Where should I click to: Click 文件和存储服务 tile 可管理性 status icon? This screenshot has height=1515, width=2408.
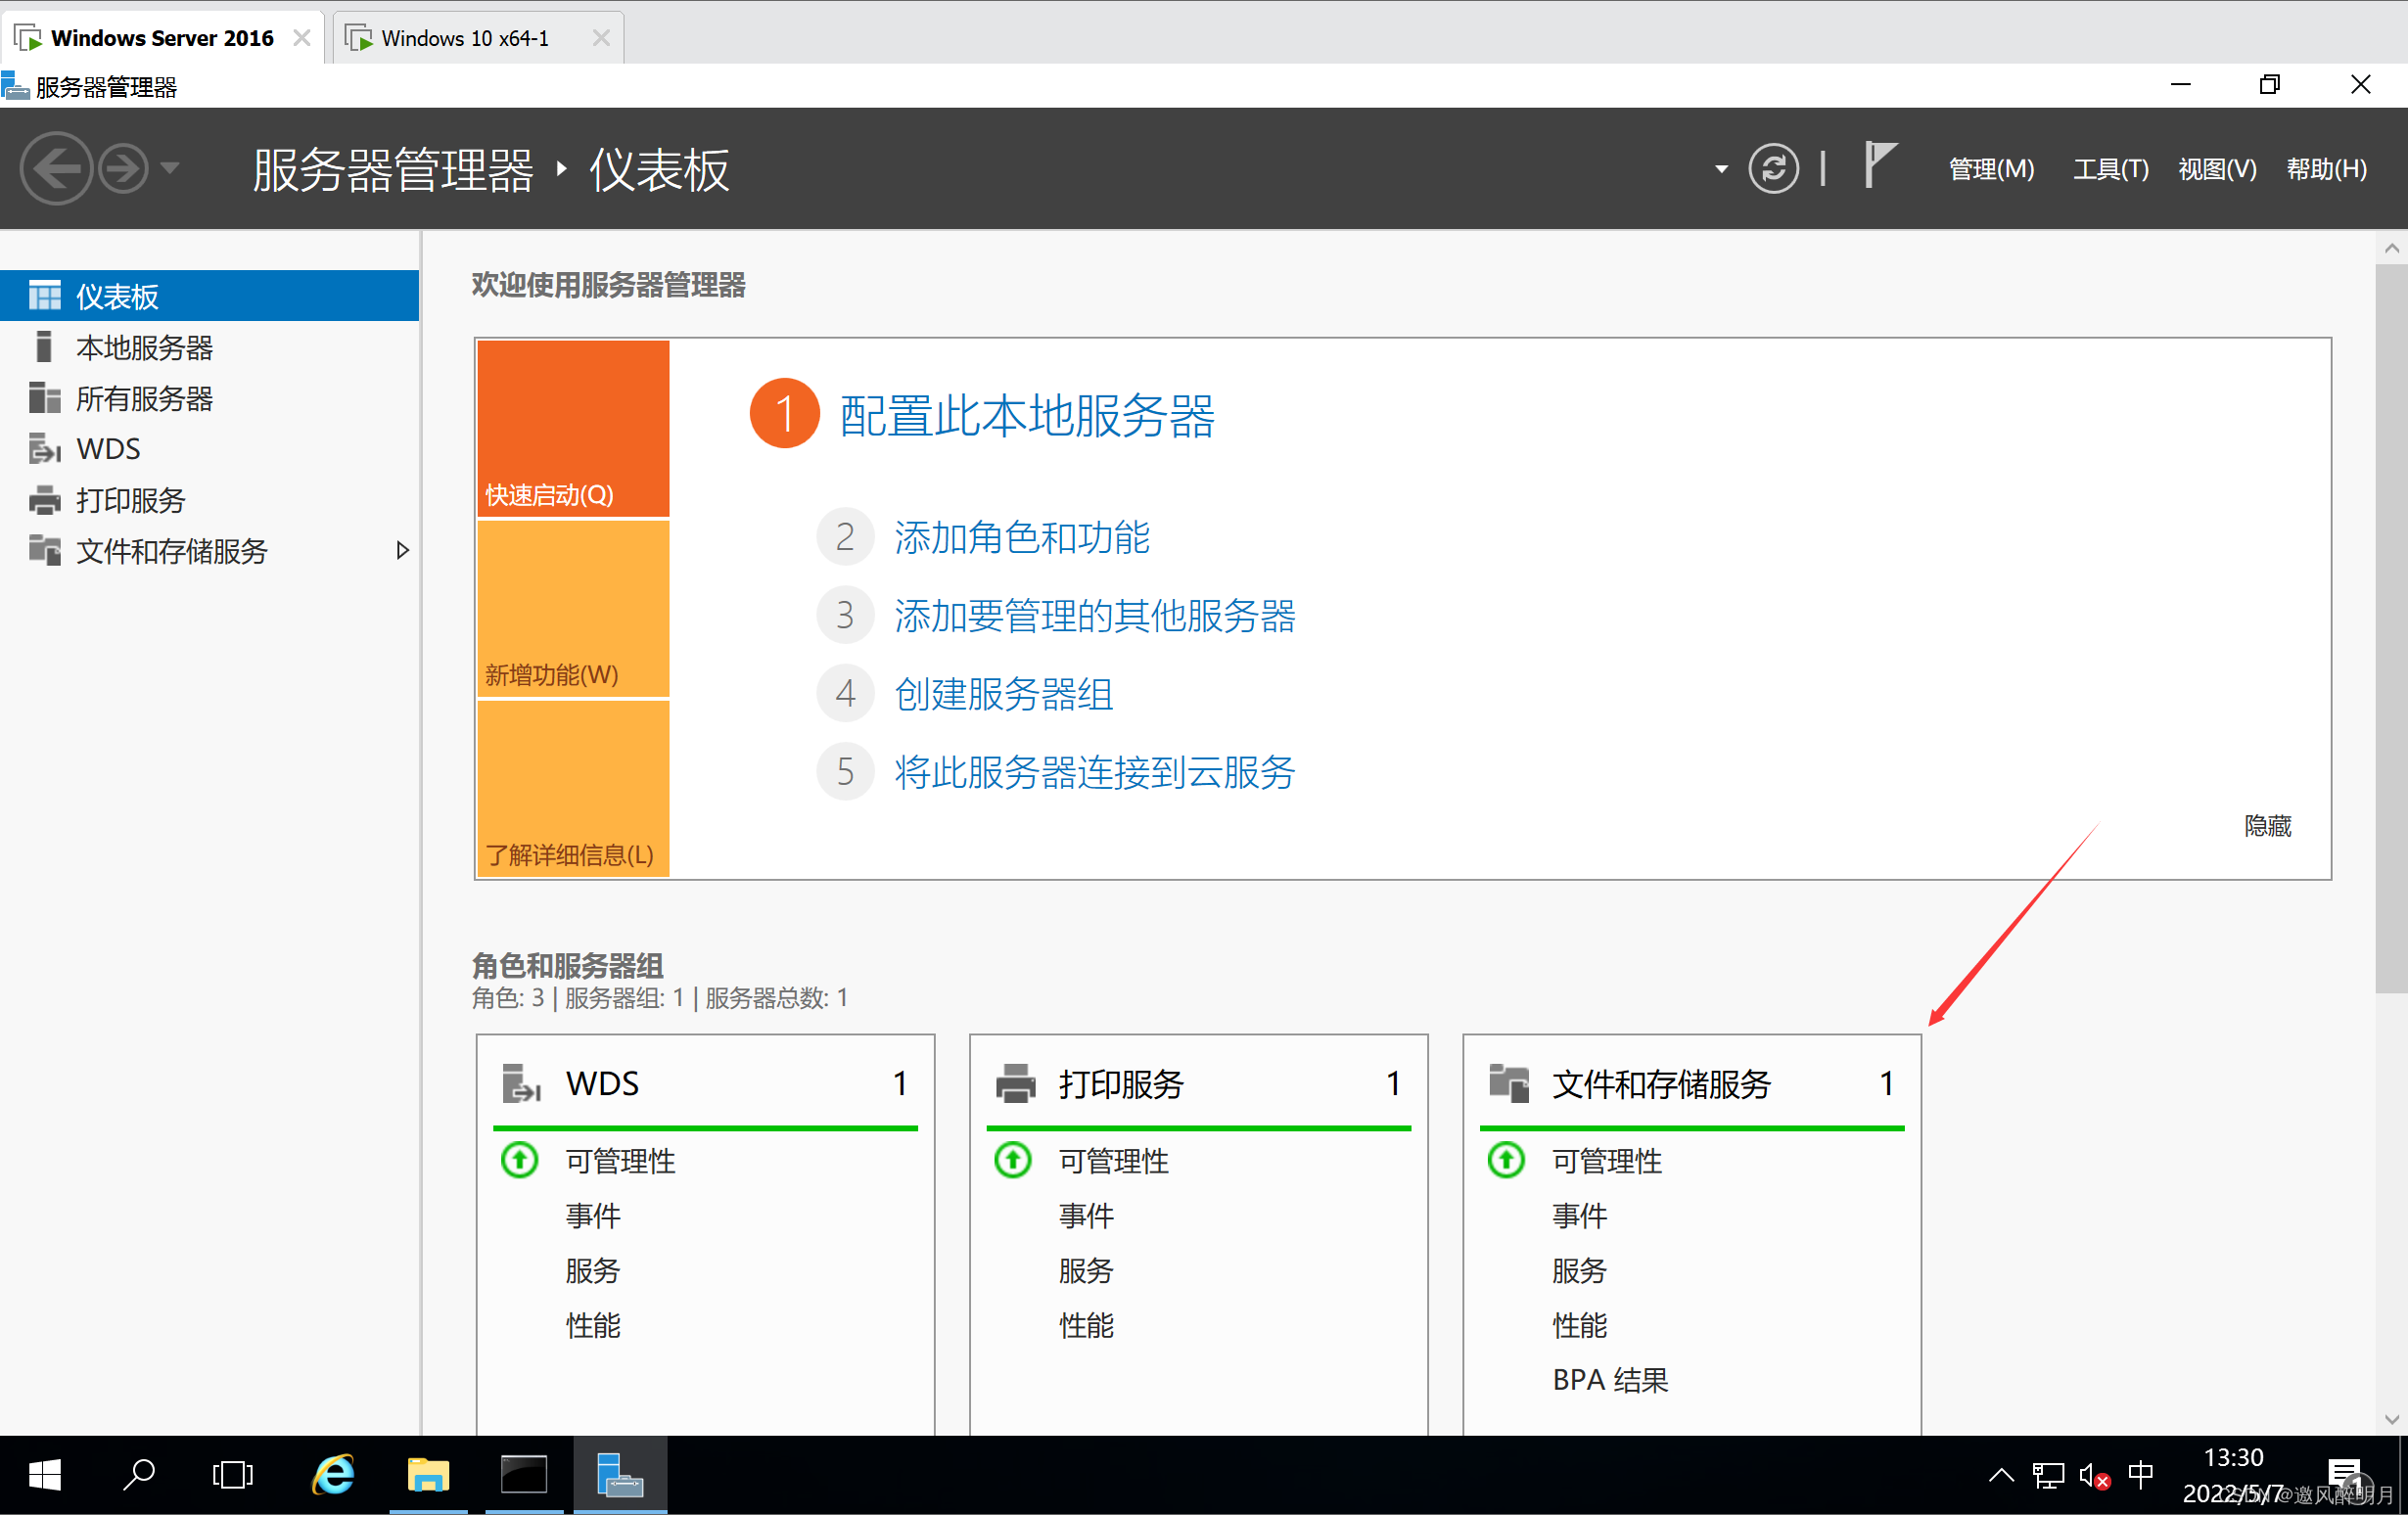(x=1506, y=1161)
